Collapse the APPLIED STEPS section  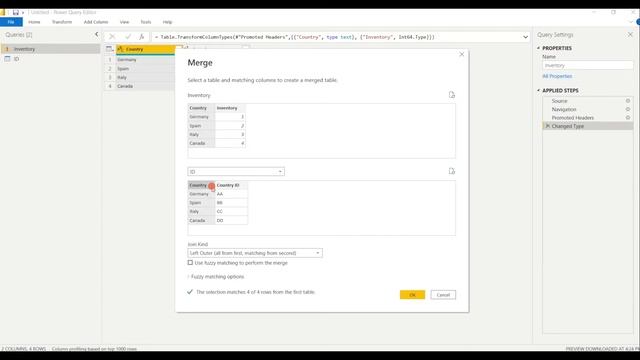coord(538,91)
